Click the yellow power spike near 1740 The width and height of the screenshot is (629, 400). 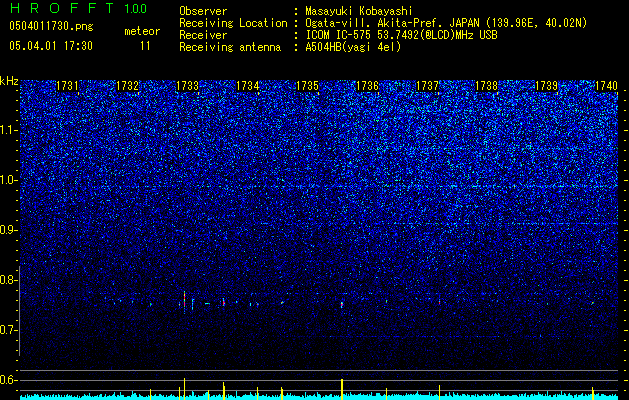point(592,393)
